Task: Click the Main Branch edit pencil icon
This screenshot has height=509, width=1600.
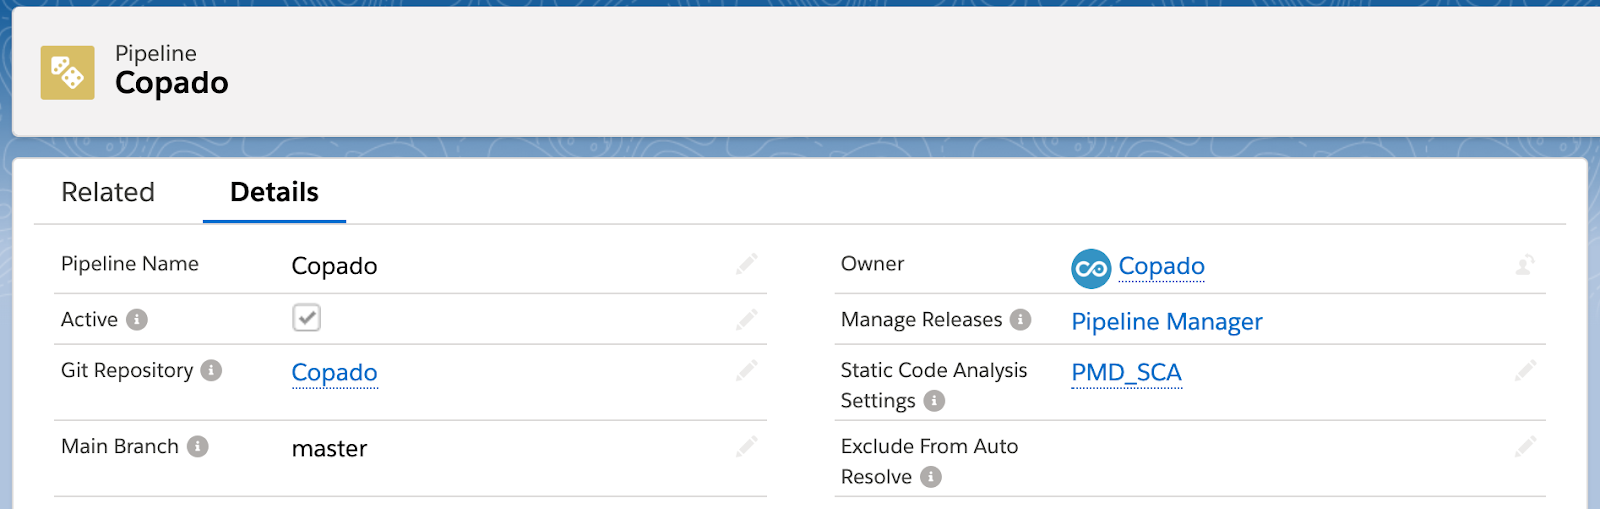Action: click(746, 447)
